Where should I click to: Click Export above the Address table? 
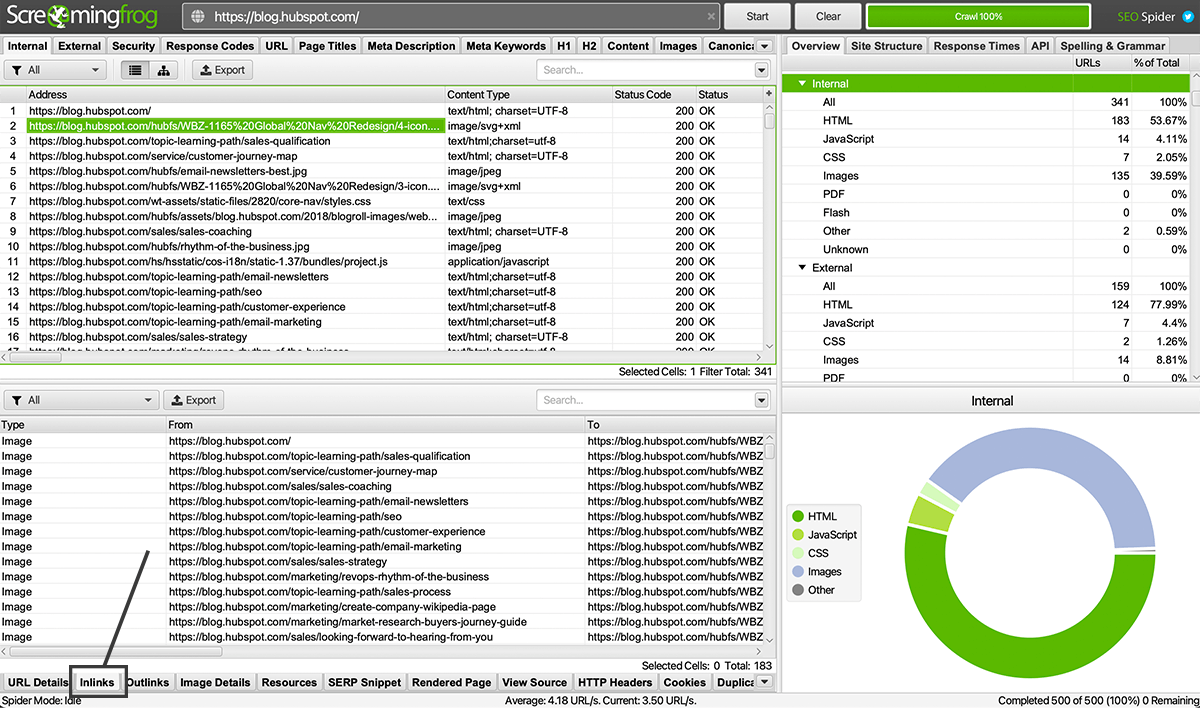[x=221, y=70]
